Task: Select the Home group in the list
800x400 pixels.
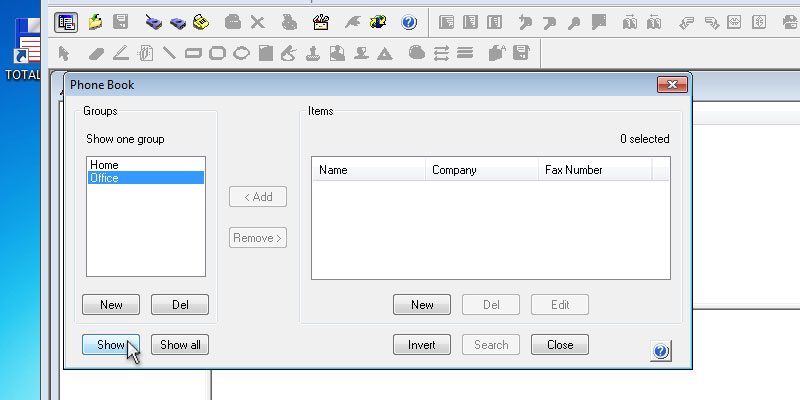Action: tap(104, 165)
